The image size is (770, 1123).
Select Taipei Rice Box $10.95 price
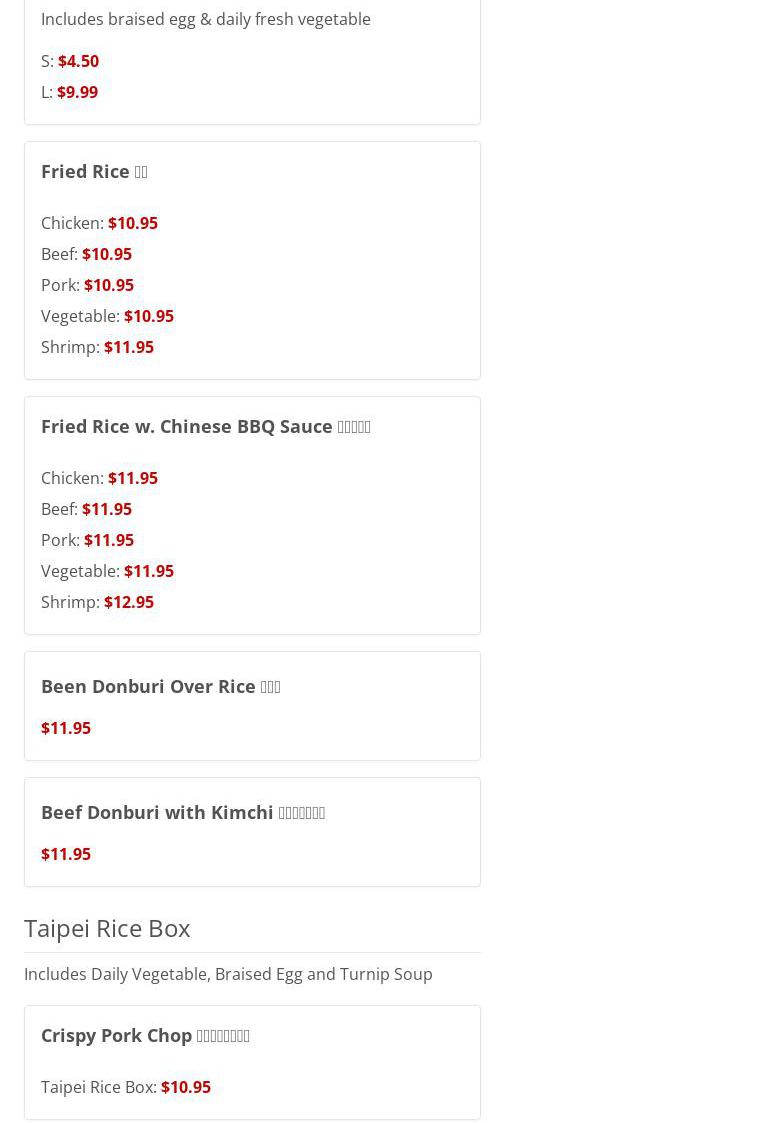tap(185, 1087)
